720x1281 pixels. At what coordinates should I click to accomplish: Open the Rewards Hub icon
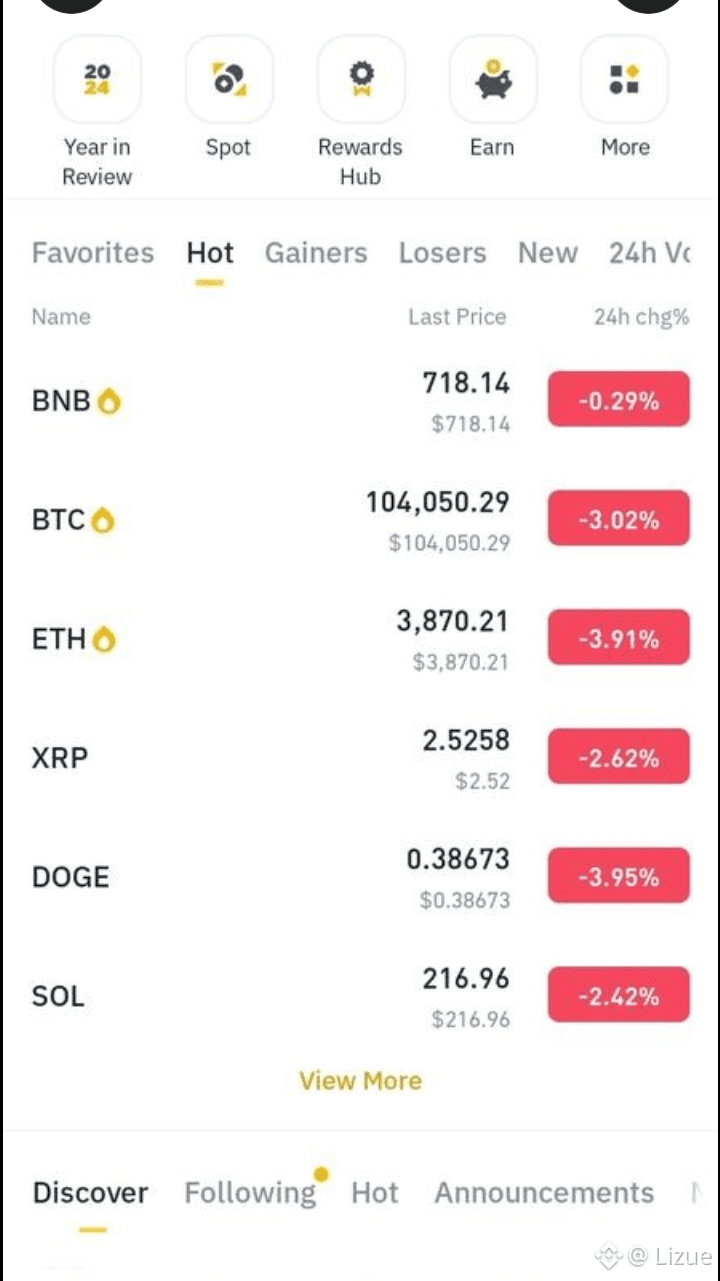tap(361, 79)
